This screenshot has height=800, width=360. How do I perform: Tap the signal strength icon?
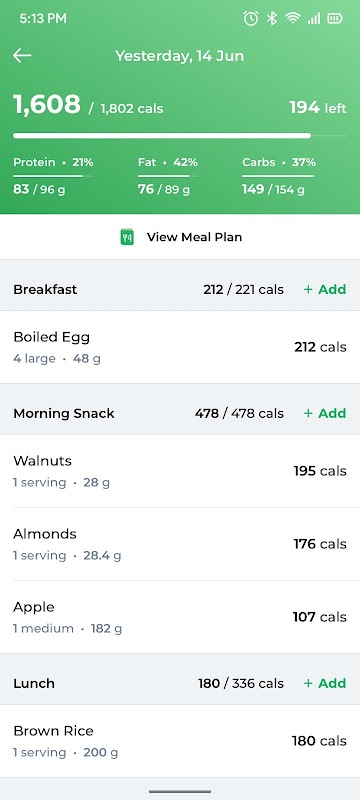[x=314, y=19]
